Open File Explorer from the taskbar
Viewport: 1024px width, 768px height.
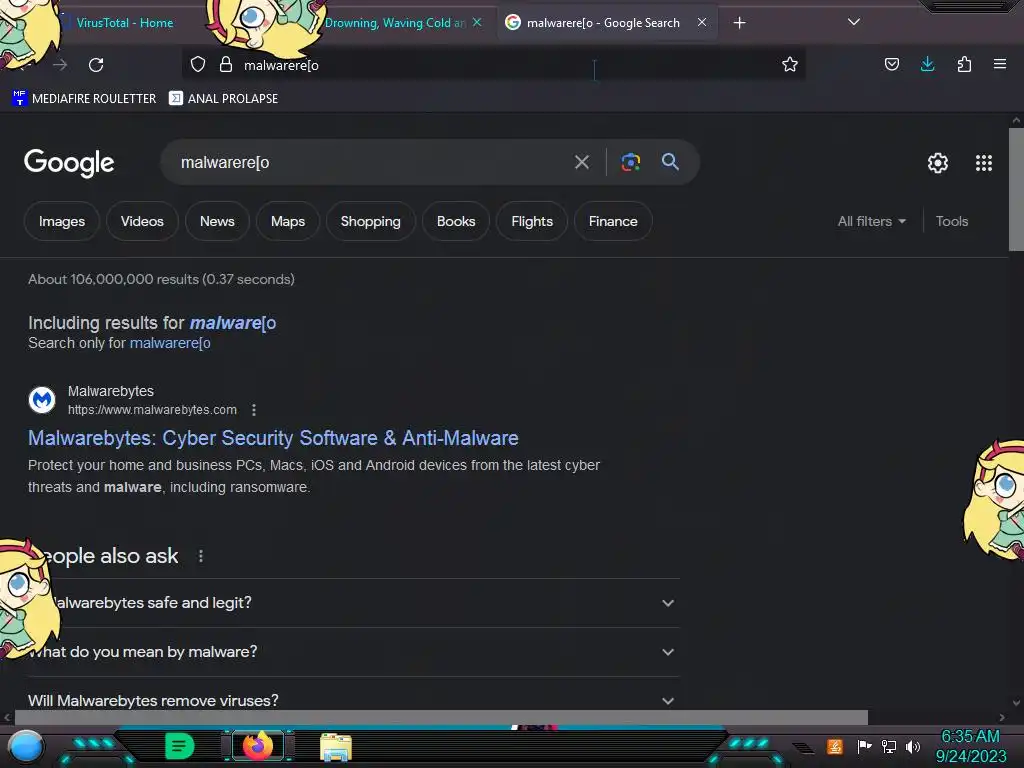[336, 747]
